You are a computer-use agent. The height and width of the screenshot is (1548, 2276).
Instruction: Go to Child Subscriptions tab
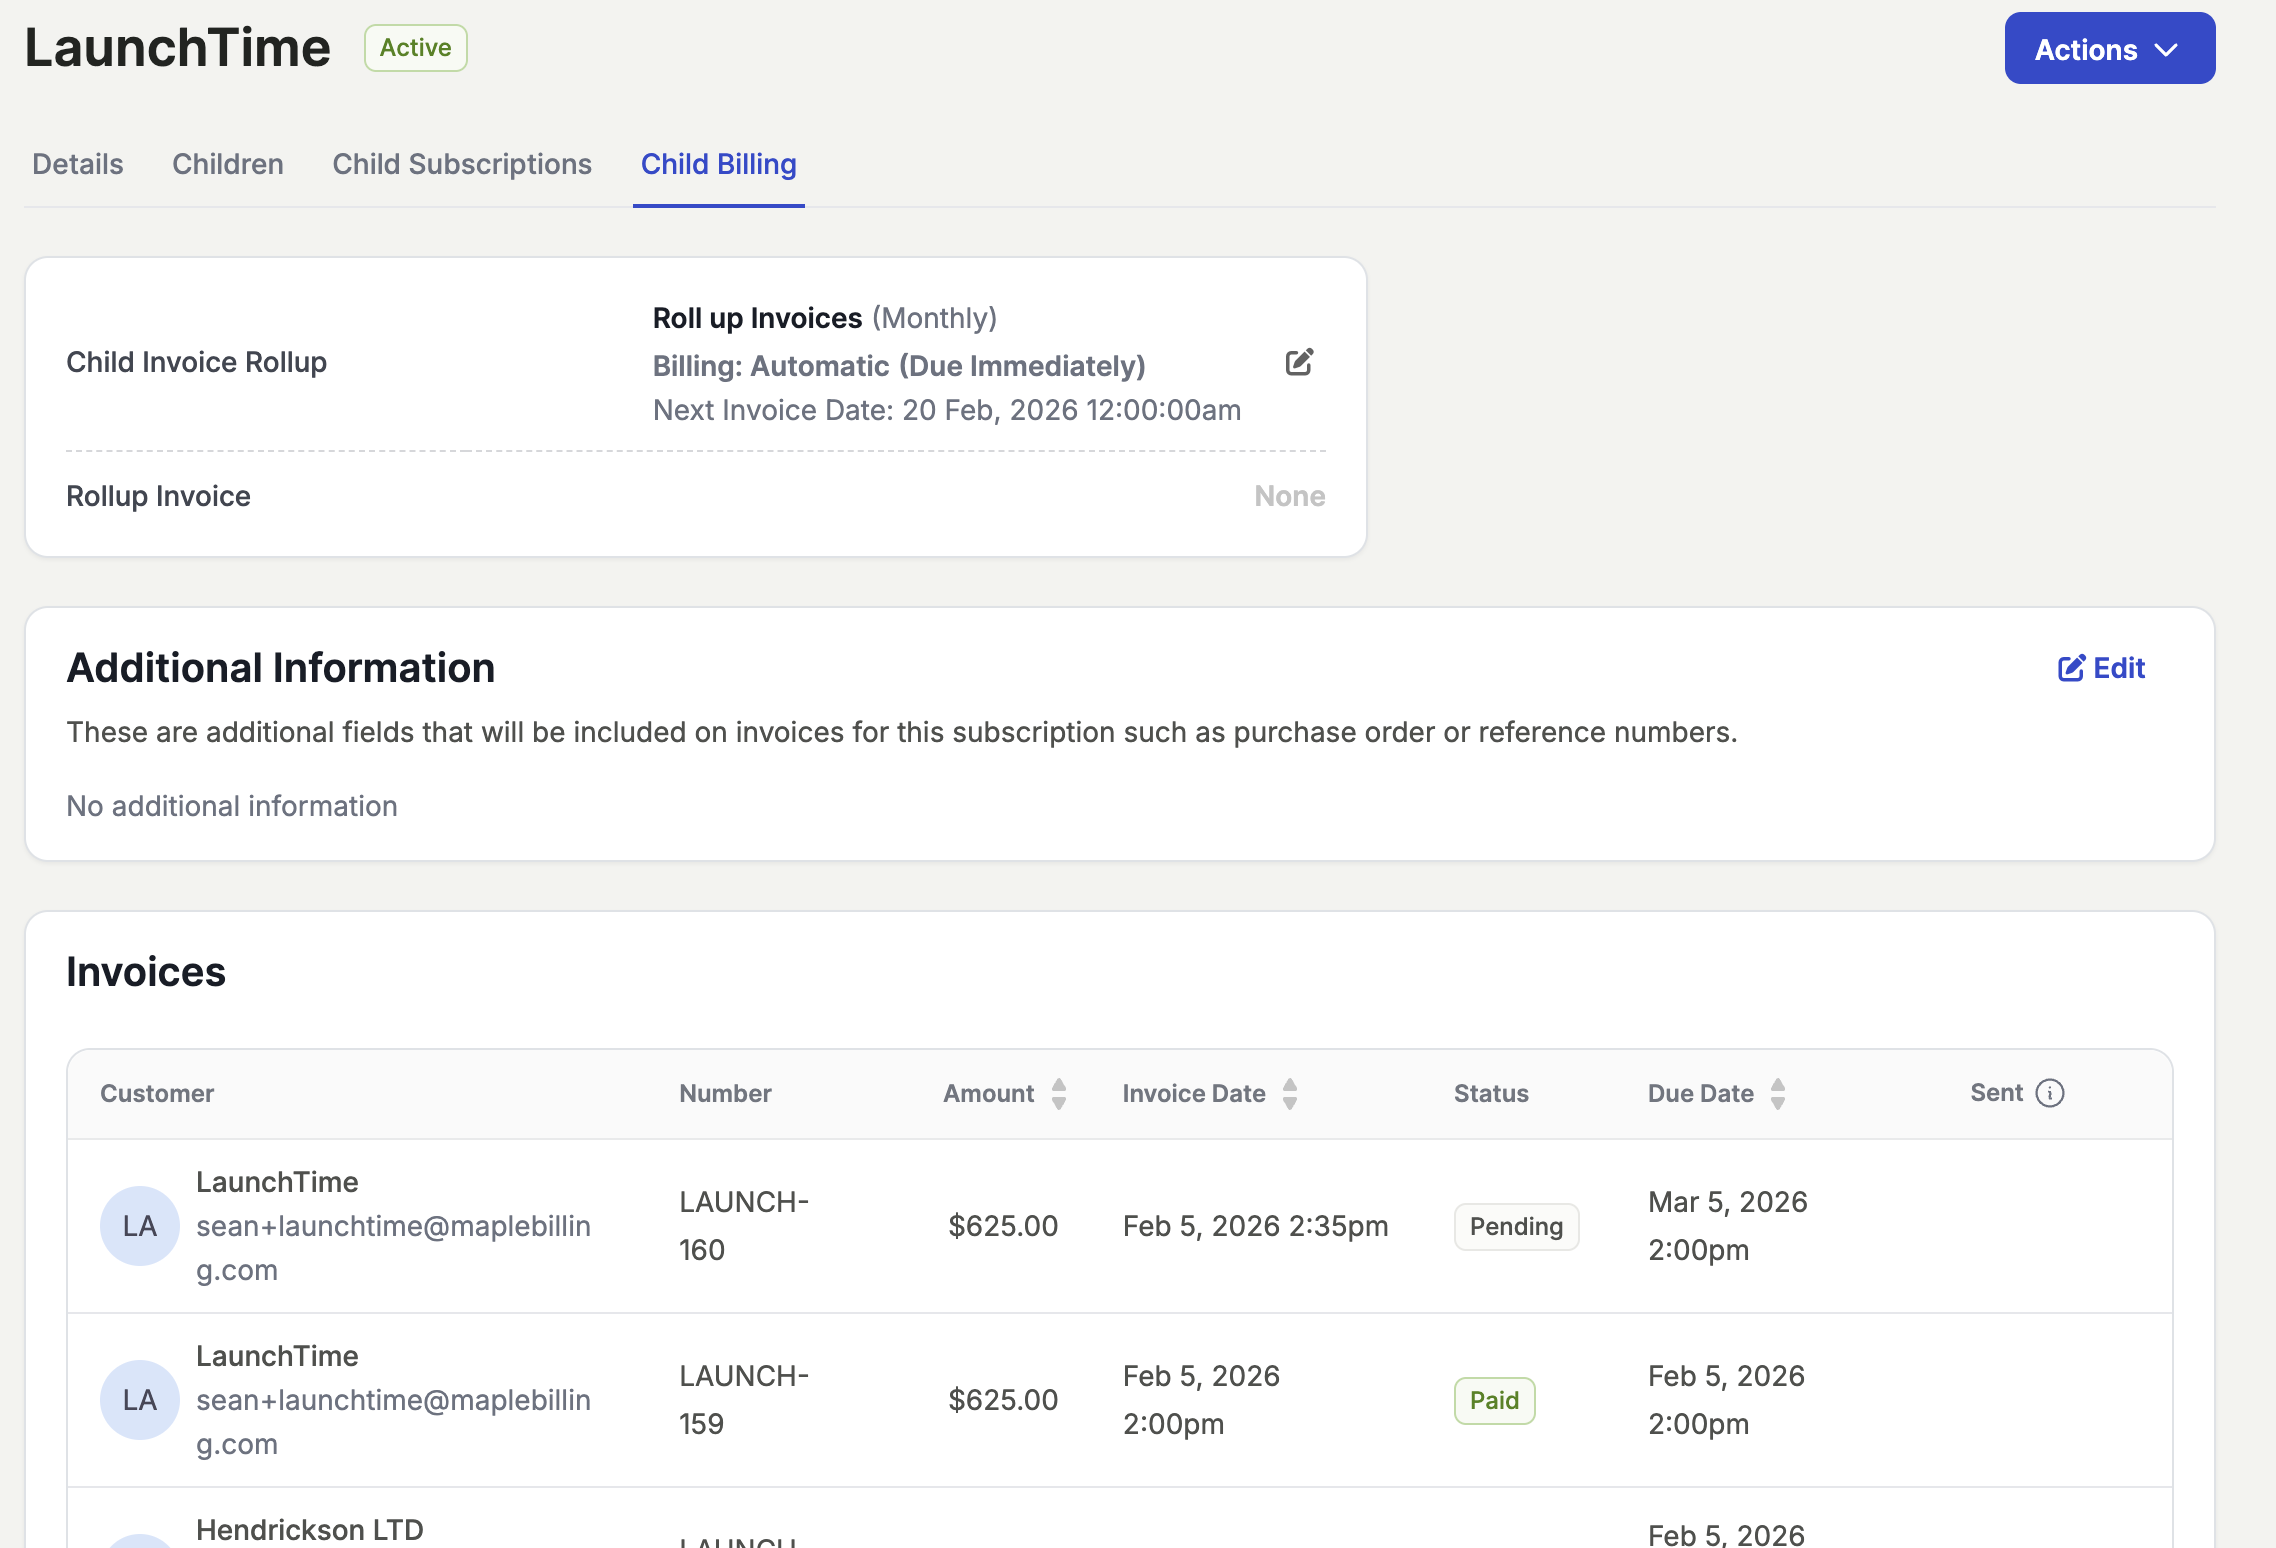(462, 164)
